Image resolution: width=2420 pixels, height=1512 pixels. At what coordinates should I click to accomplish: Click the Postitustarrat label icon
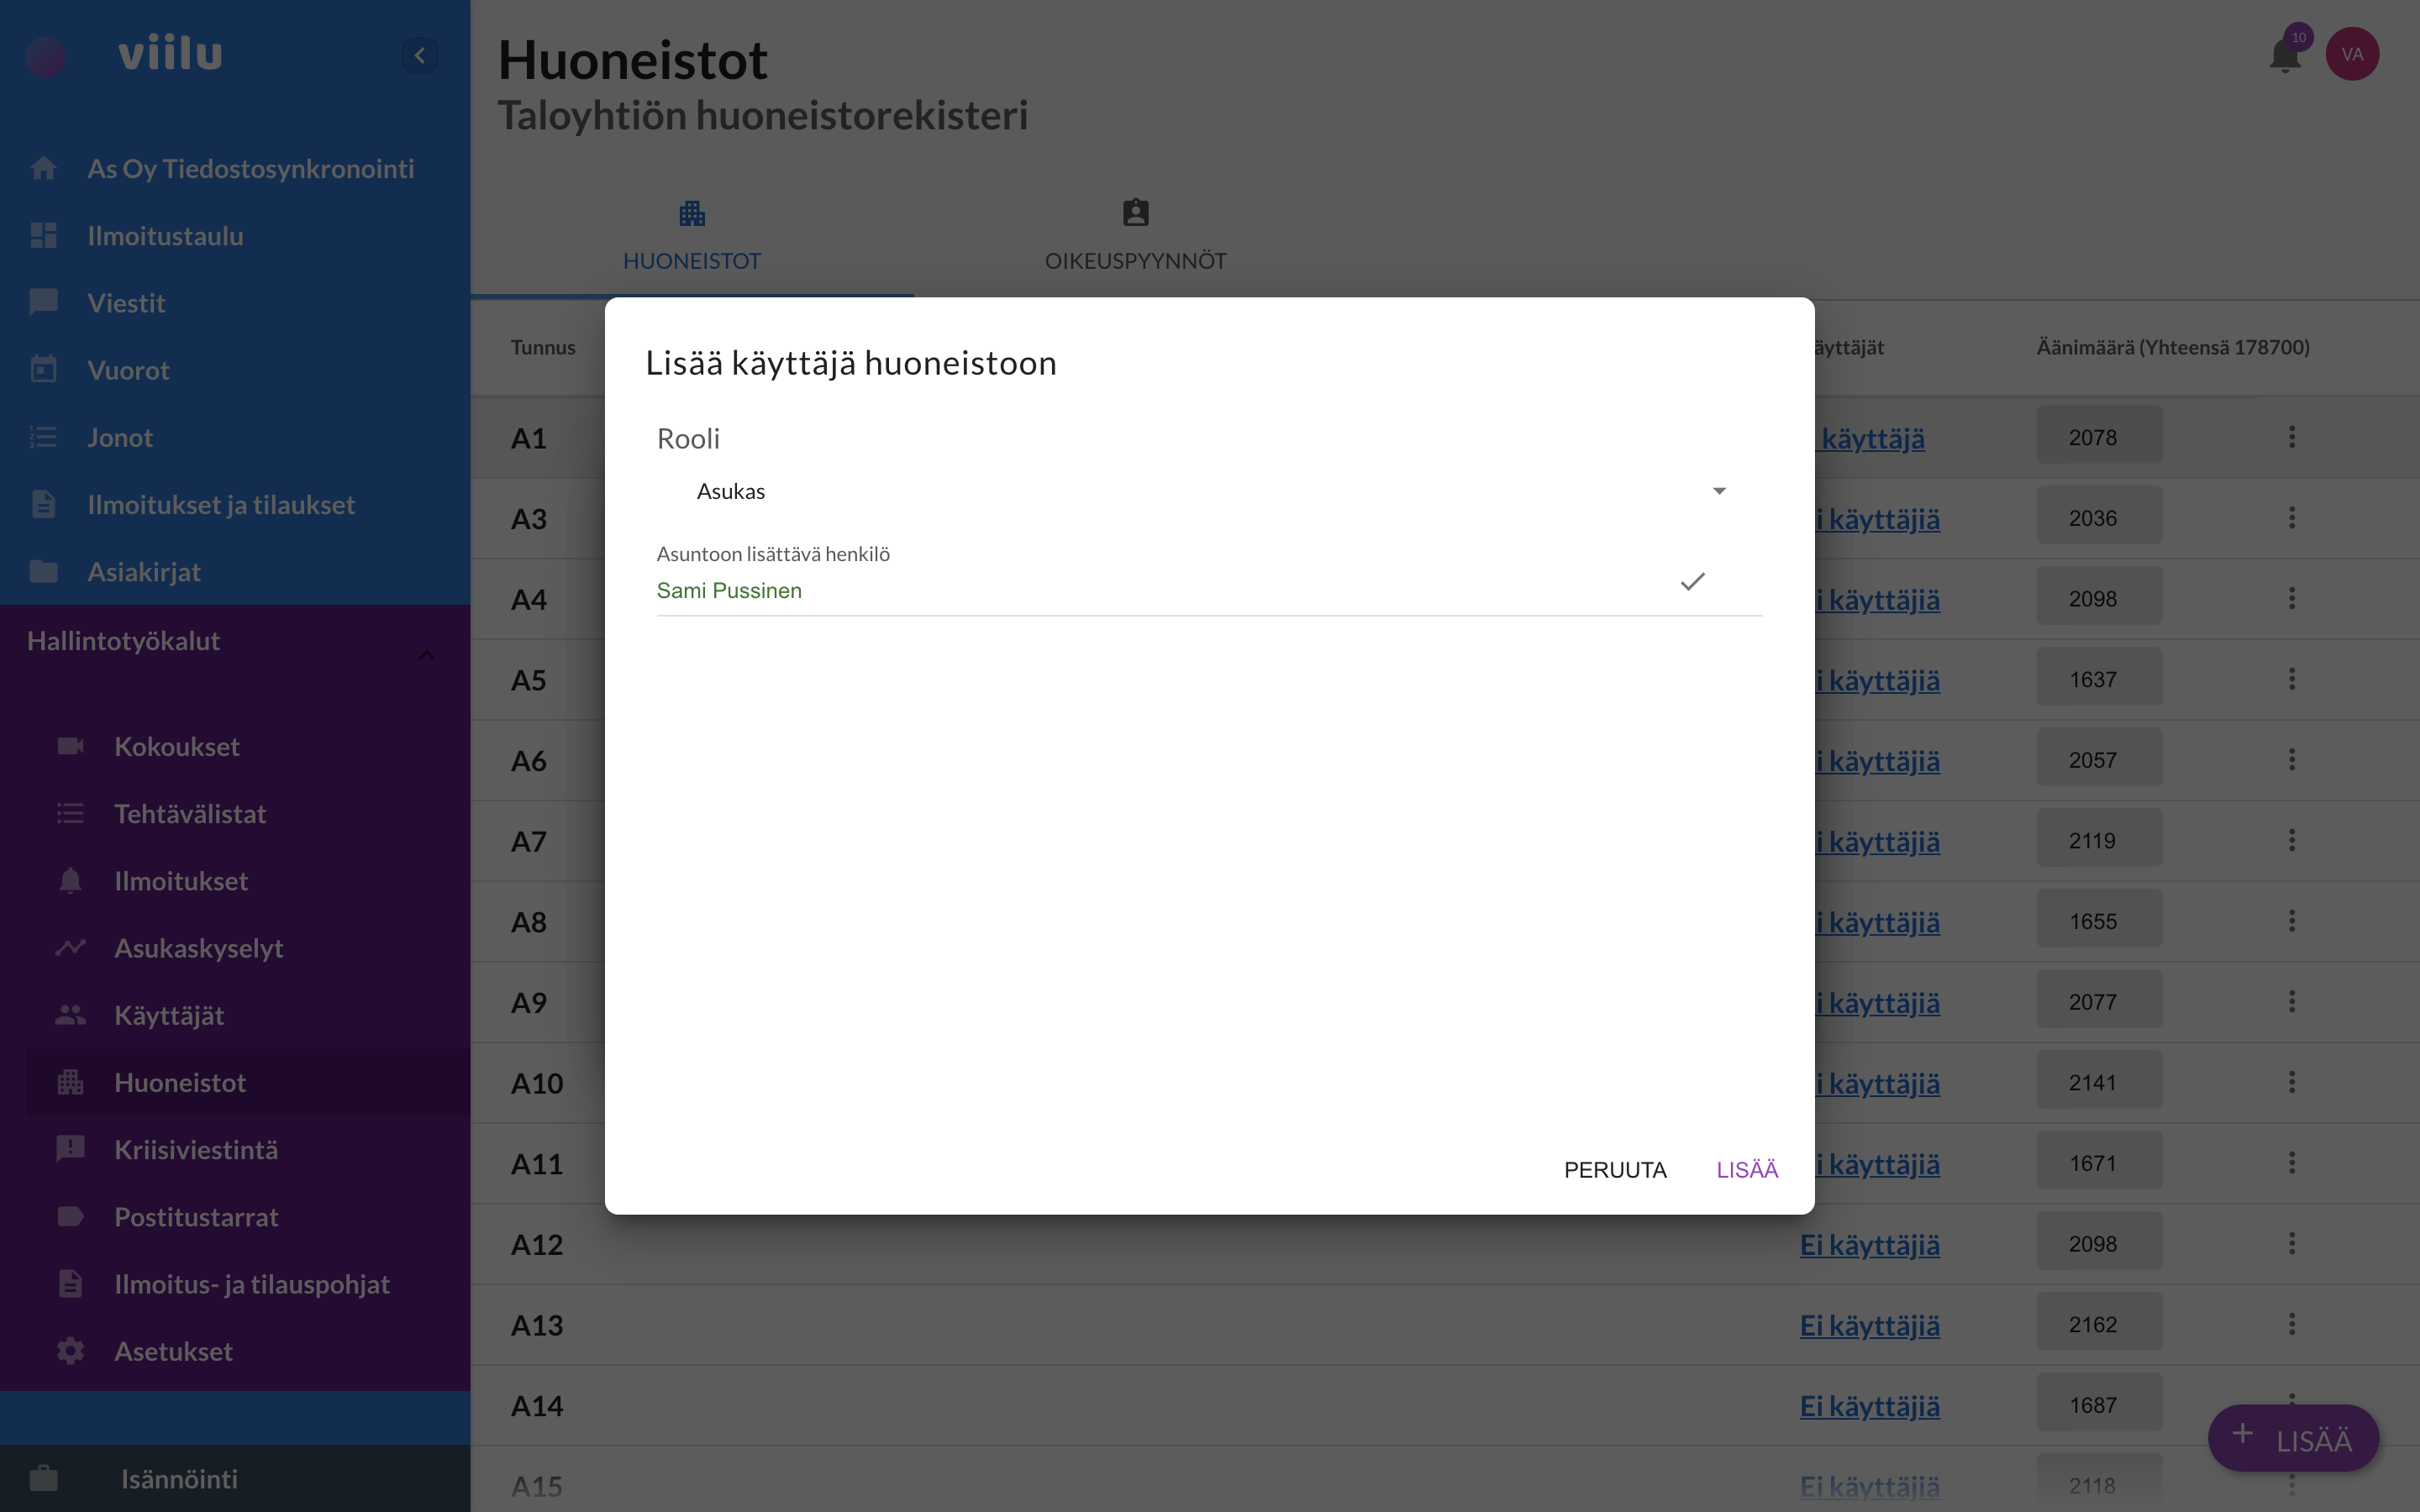[x=70, y=1217]
